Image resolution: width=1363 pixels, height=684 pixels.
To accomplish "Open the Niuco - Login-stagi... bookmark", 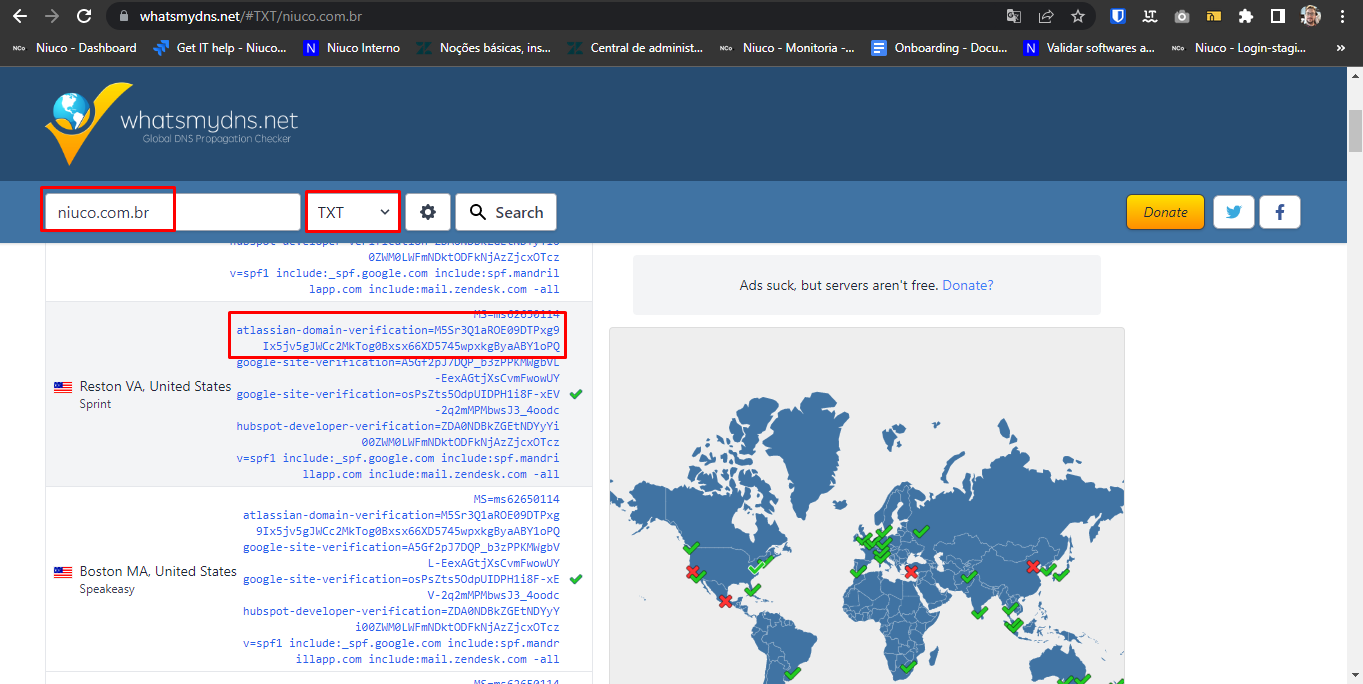I will (1239, 47).
